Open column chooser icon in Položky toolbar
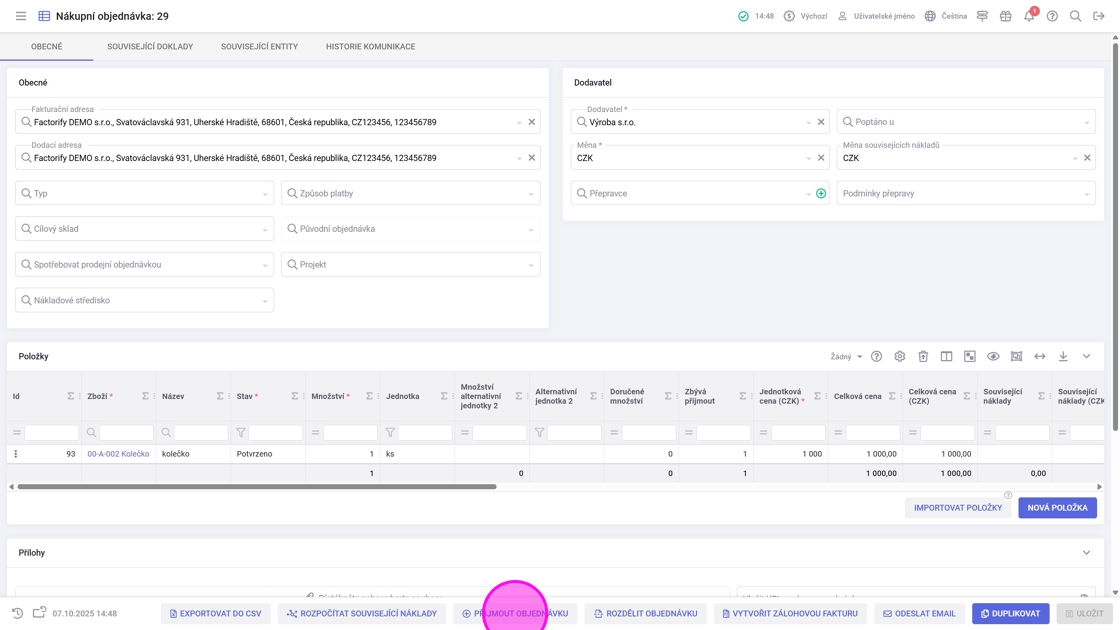Image resolution: width=1120 pixels, height=630 pixels. click(946, 356)
